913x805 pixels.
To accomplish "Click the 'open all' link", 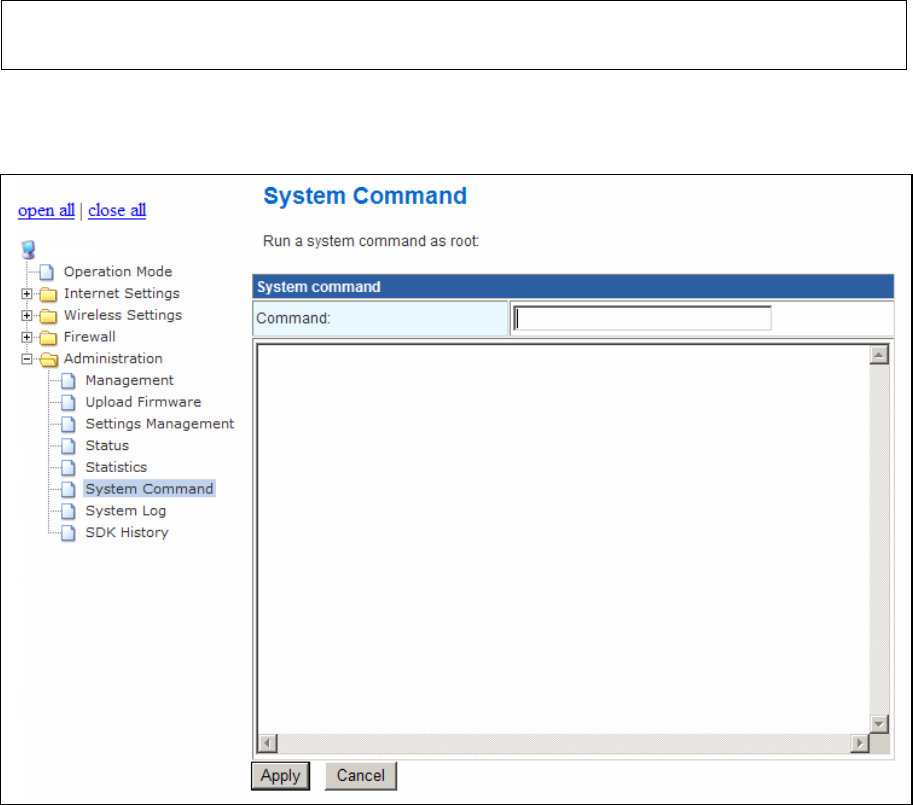I will (47, 210).
